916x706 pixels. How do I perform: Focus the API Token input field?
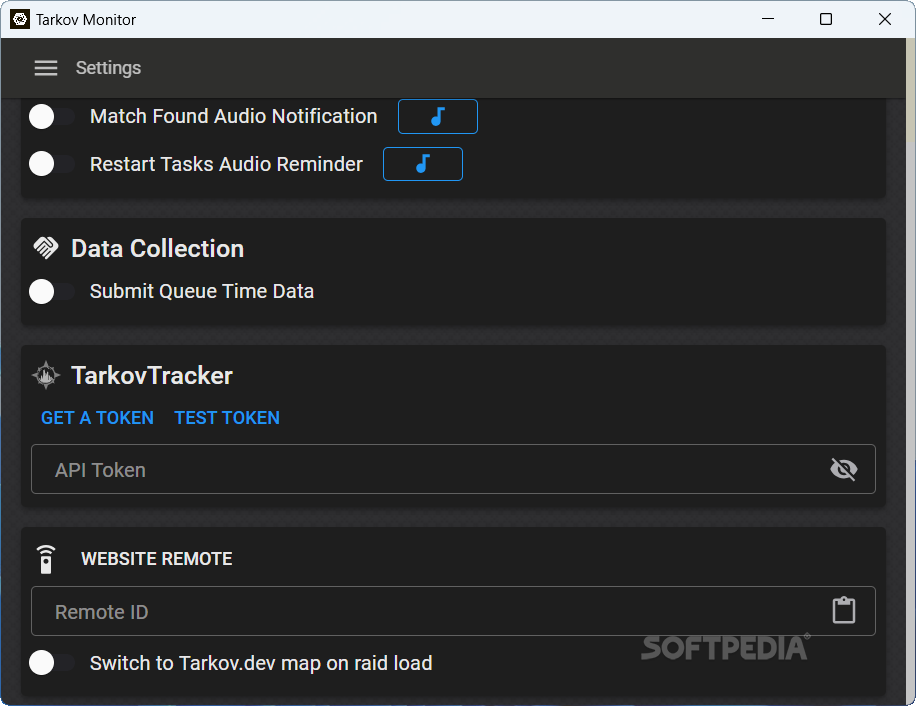click(453, 469)
